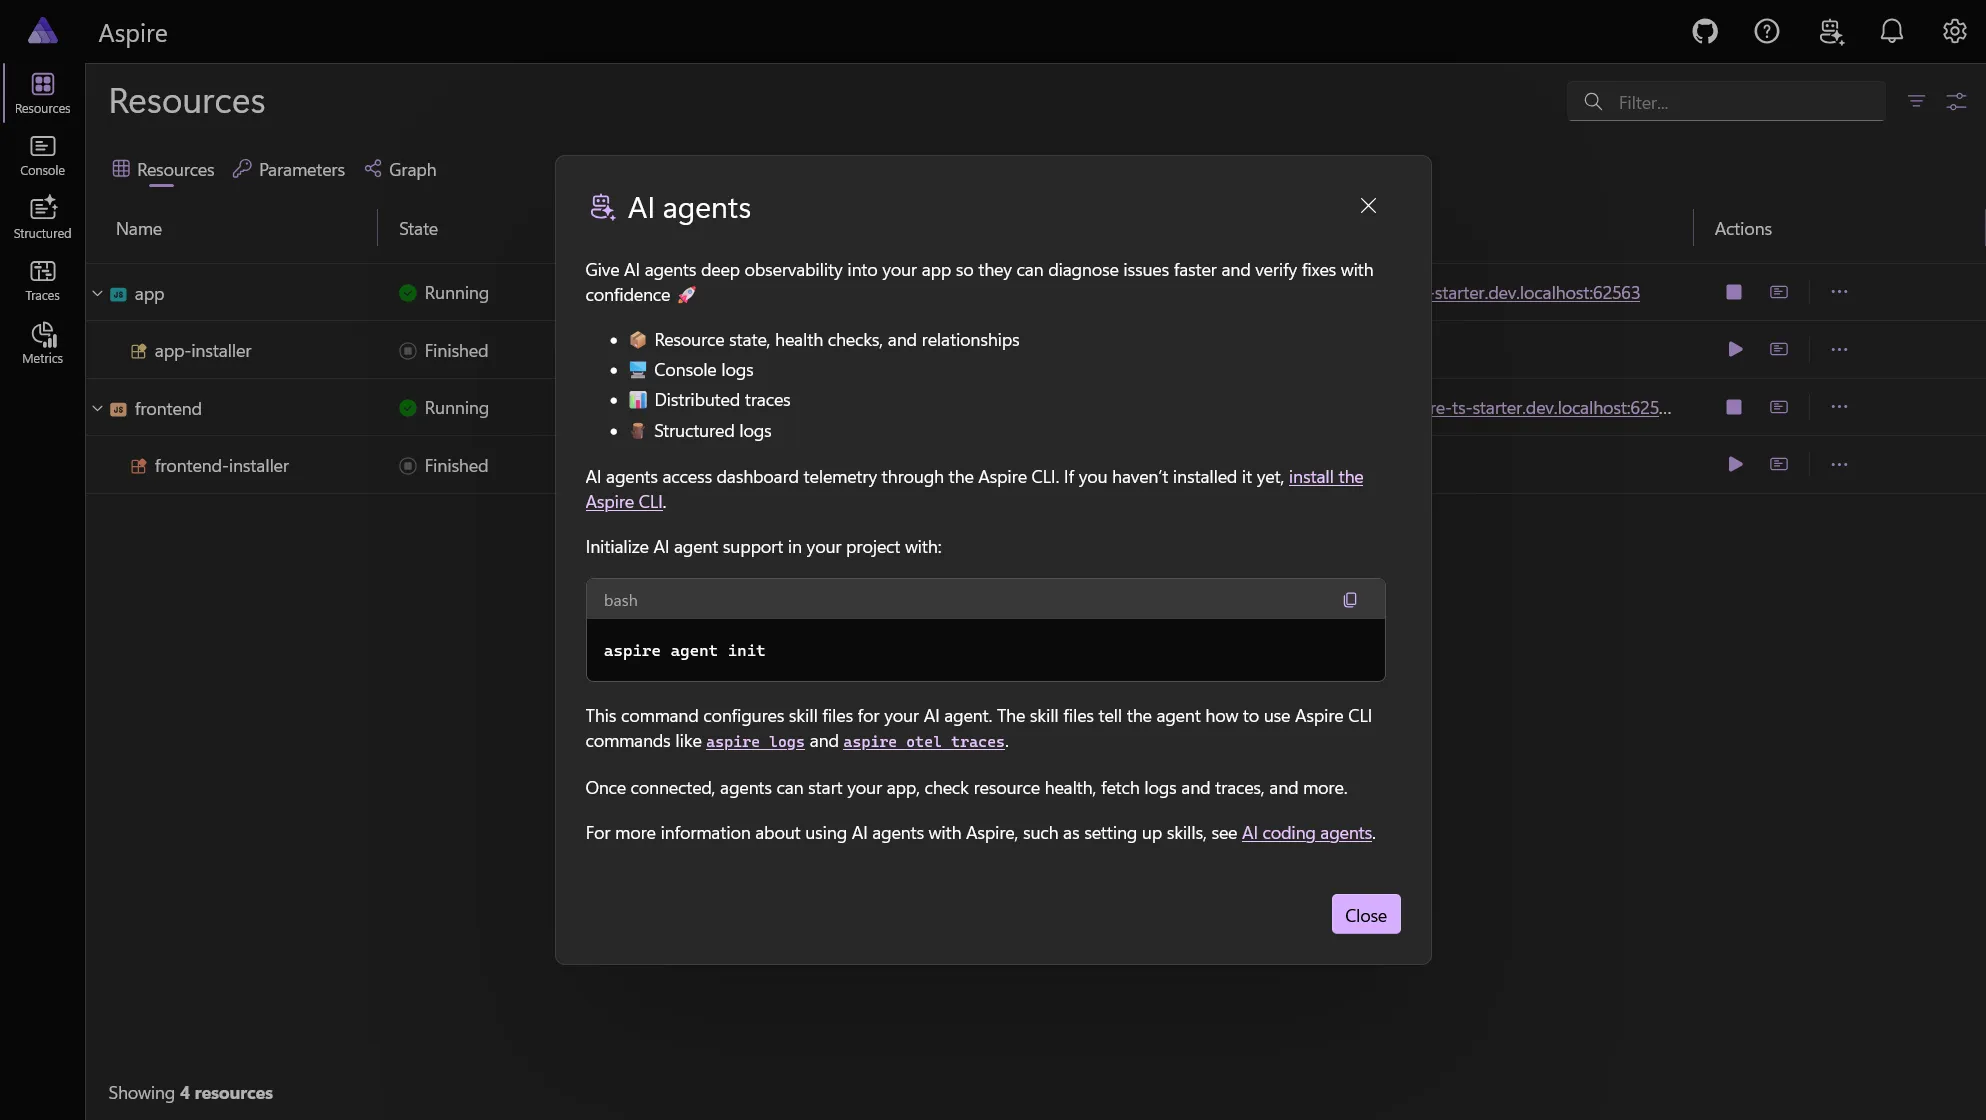Viewport: 1986px width, 1120px height.
Task: Stop the app resource
Action: [x=1734, y=292]
